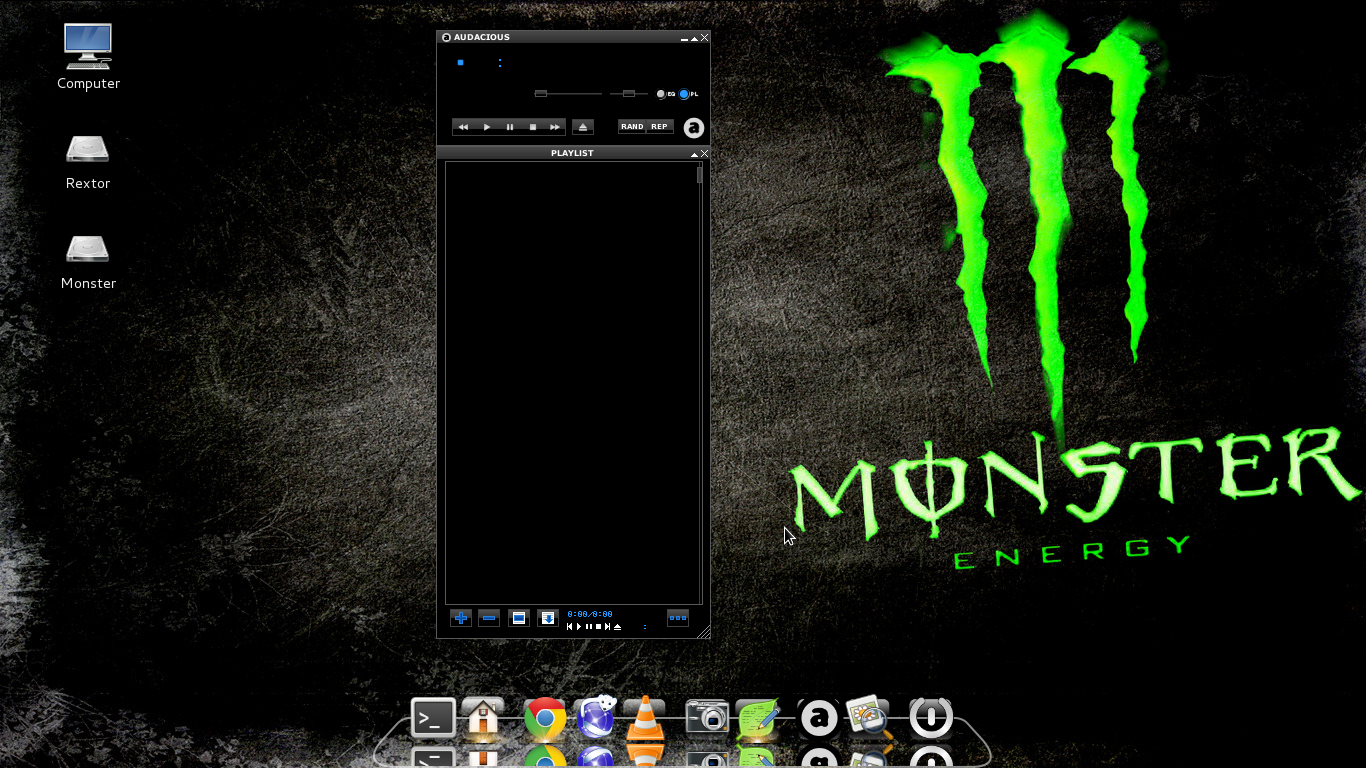1366x768 pixels.
Task: Click the balance slider handle
Action: click(x=629, y=93)
